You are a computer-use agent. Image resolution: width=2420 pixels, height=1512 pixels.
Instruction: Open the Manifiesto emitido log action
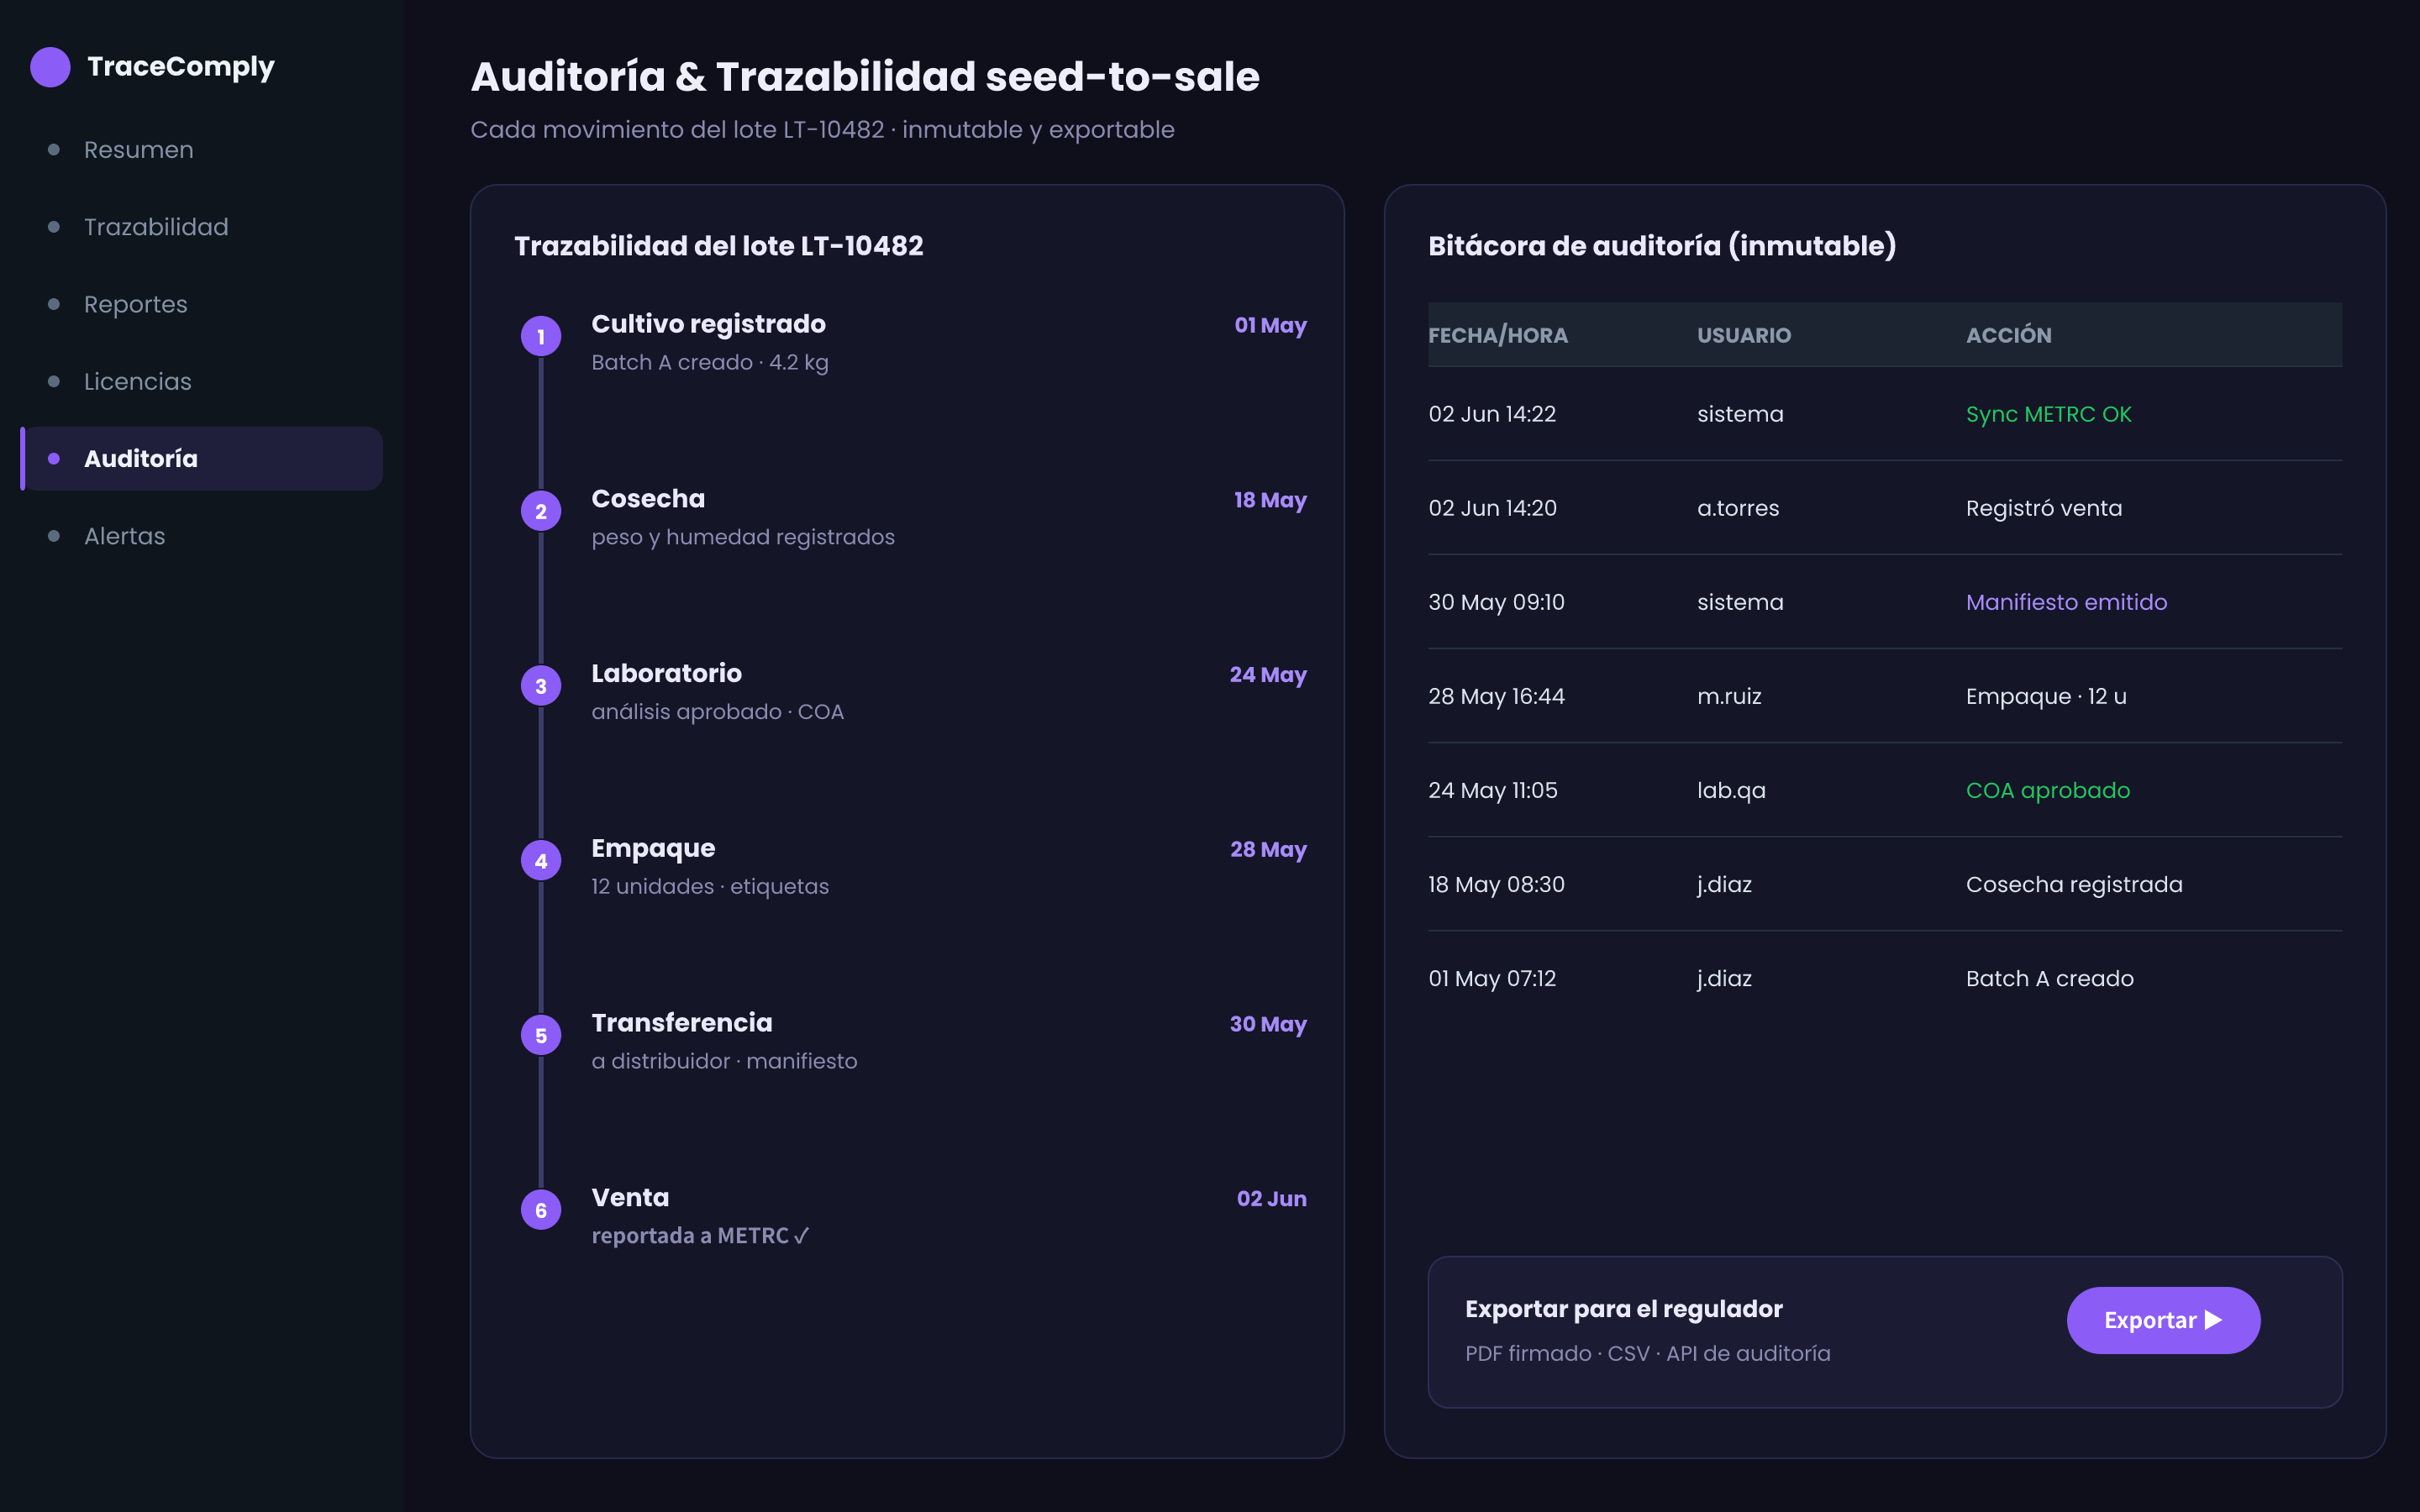2066,602
